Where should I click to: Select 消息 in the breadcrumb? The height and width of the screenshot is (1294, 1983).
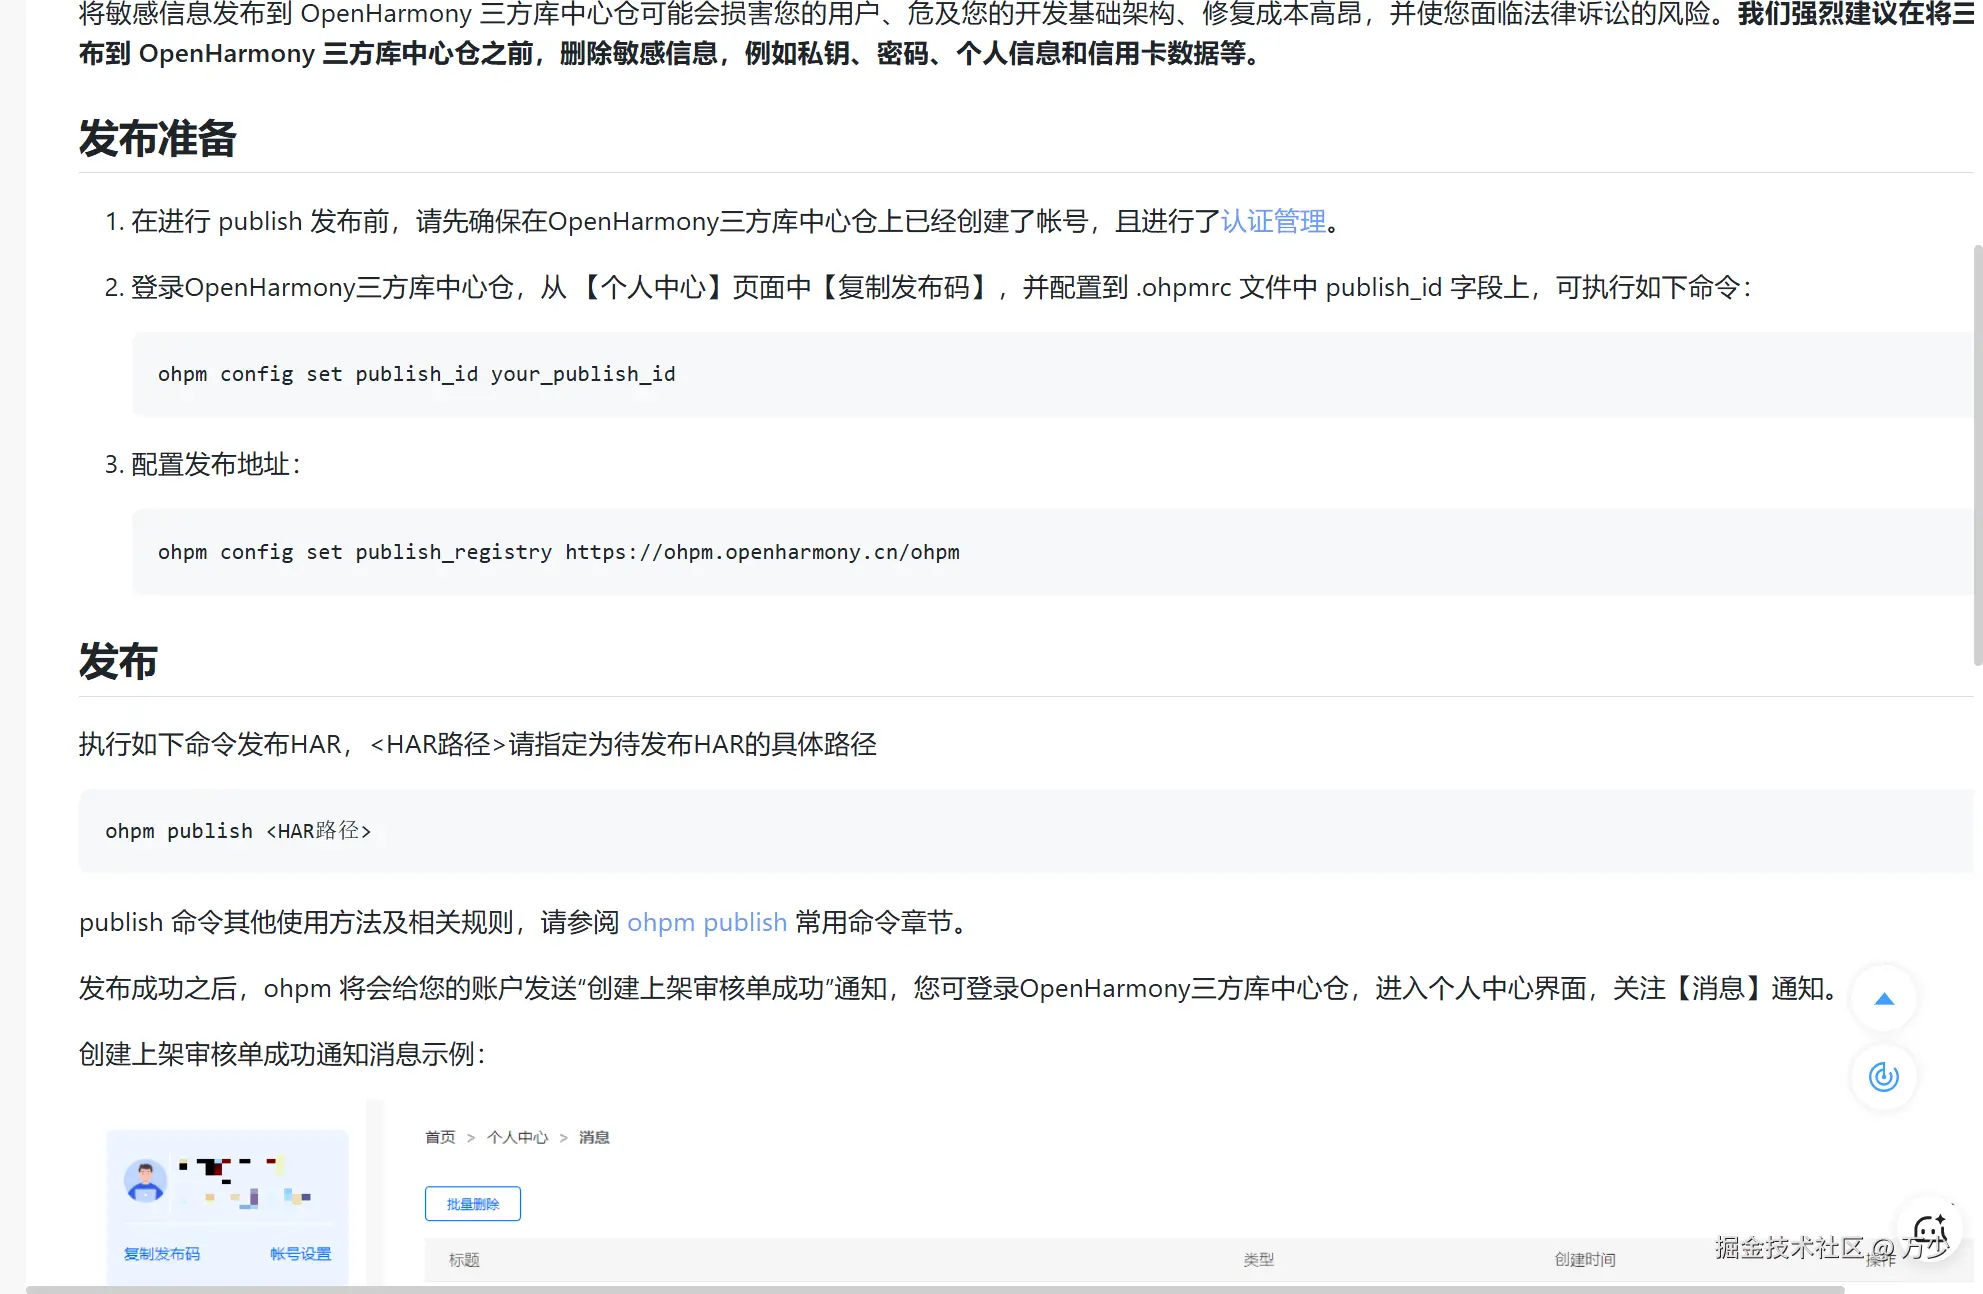pos(594,1137)
